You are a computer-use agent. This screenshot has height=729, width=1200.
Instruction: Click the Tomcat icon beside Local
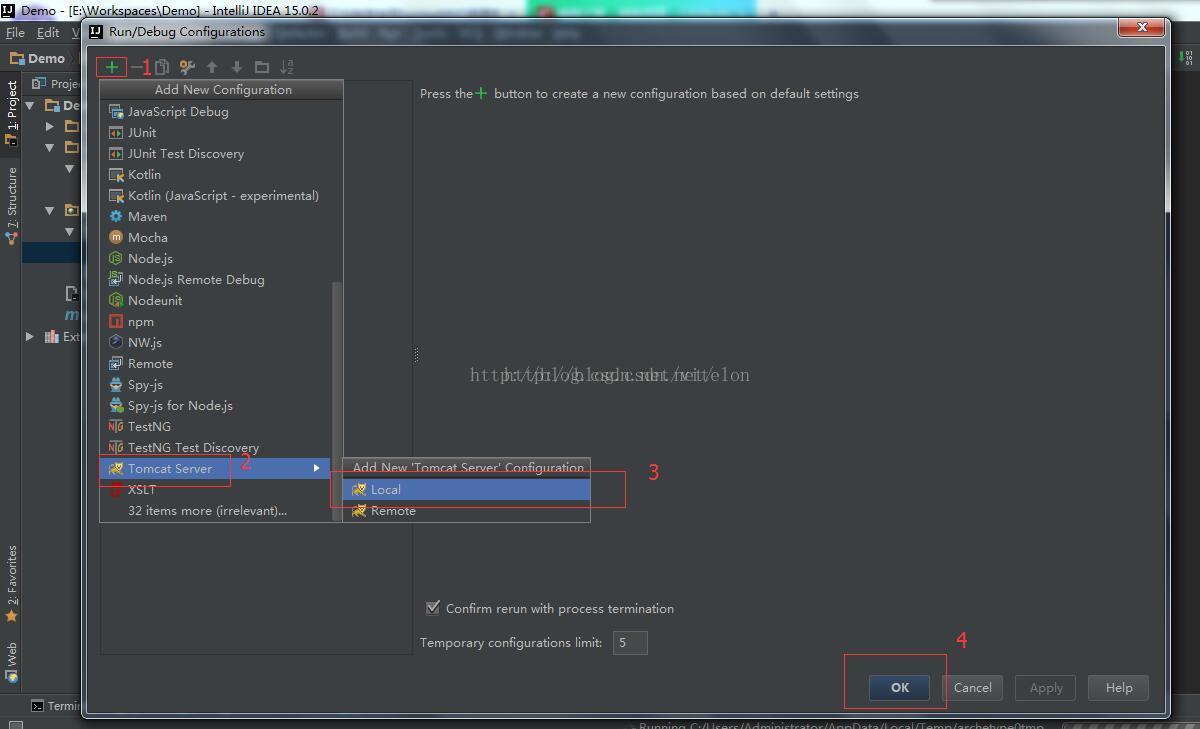pos(359,489)
